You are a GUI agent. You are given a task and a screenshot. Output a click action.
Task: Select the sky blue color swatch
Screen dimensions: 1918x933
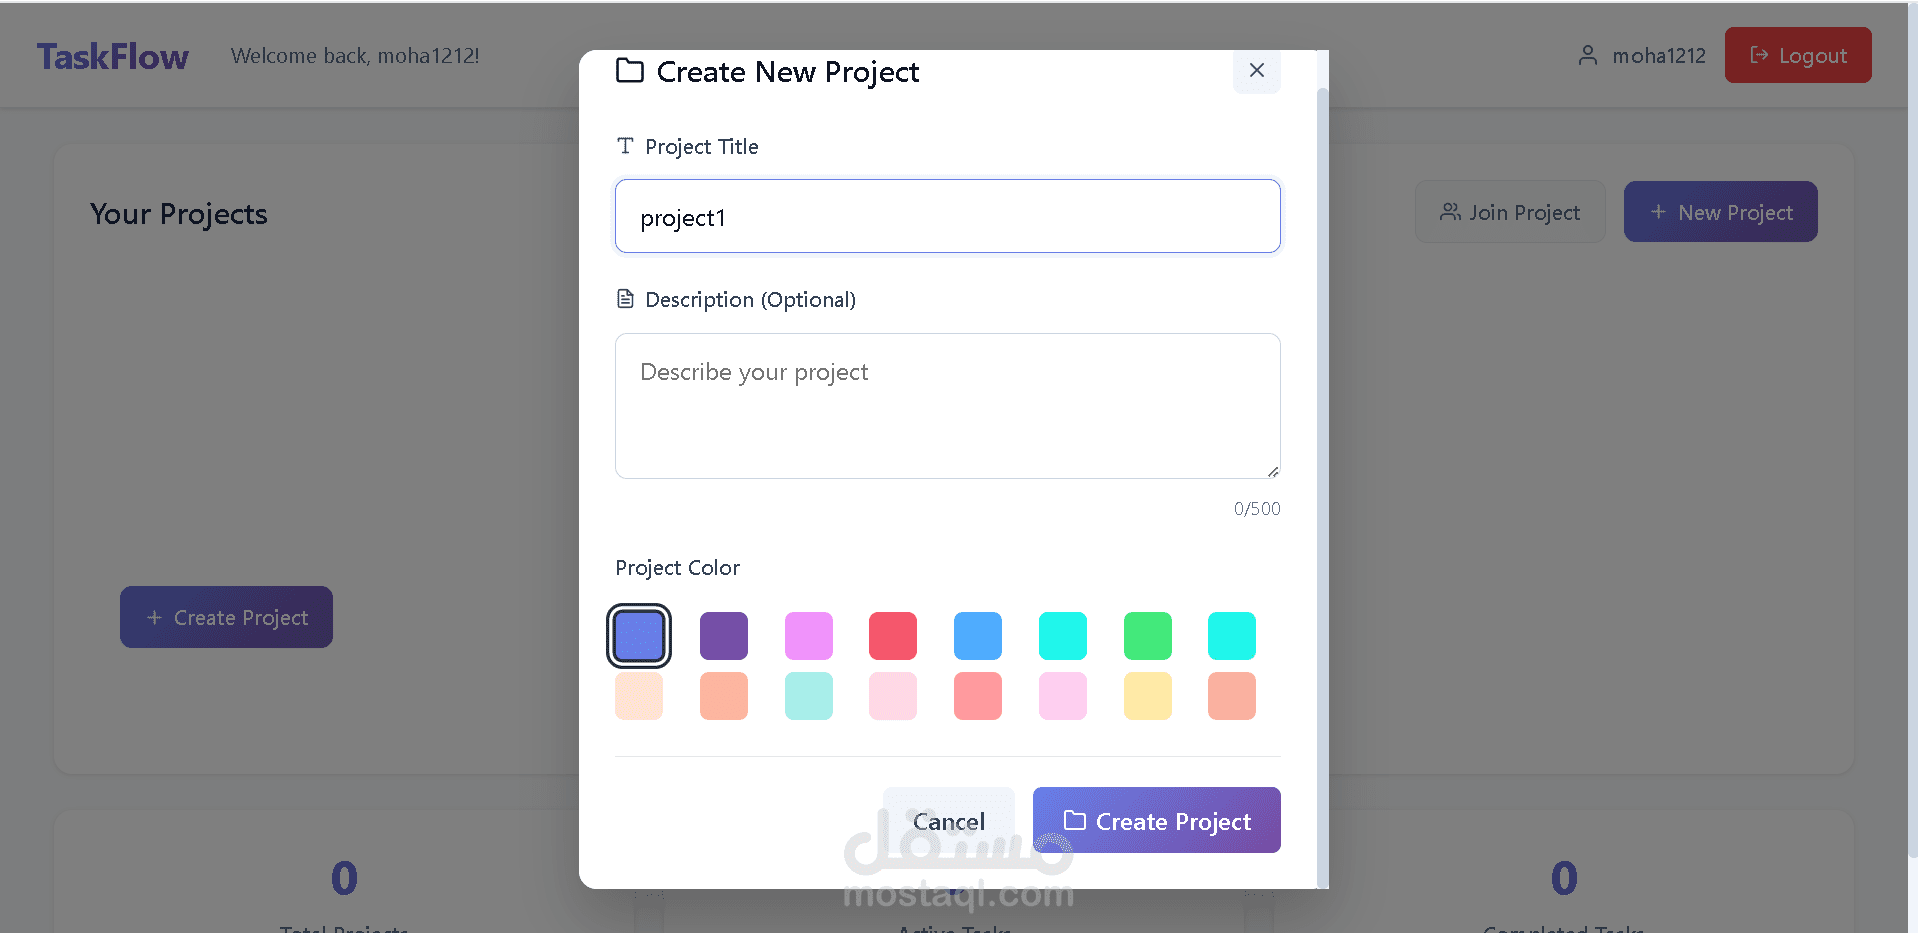(978, 636)
